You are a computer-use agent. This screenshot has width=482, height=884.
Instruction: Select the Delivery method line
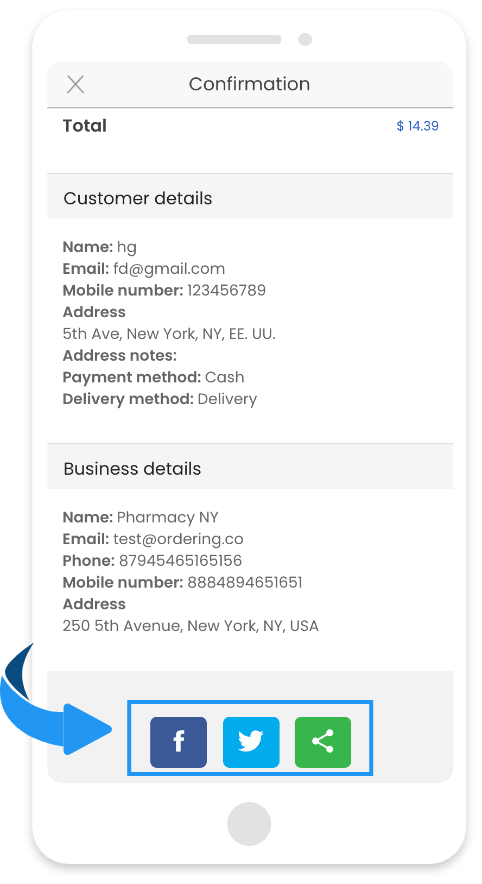160,399
